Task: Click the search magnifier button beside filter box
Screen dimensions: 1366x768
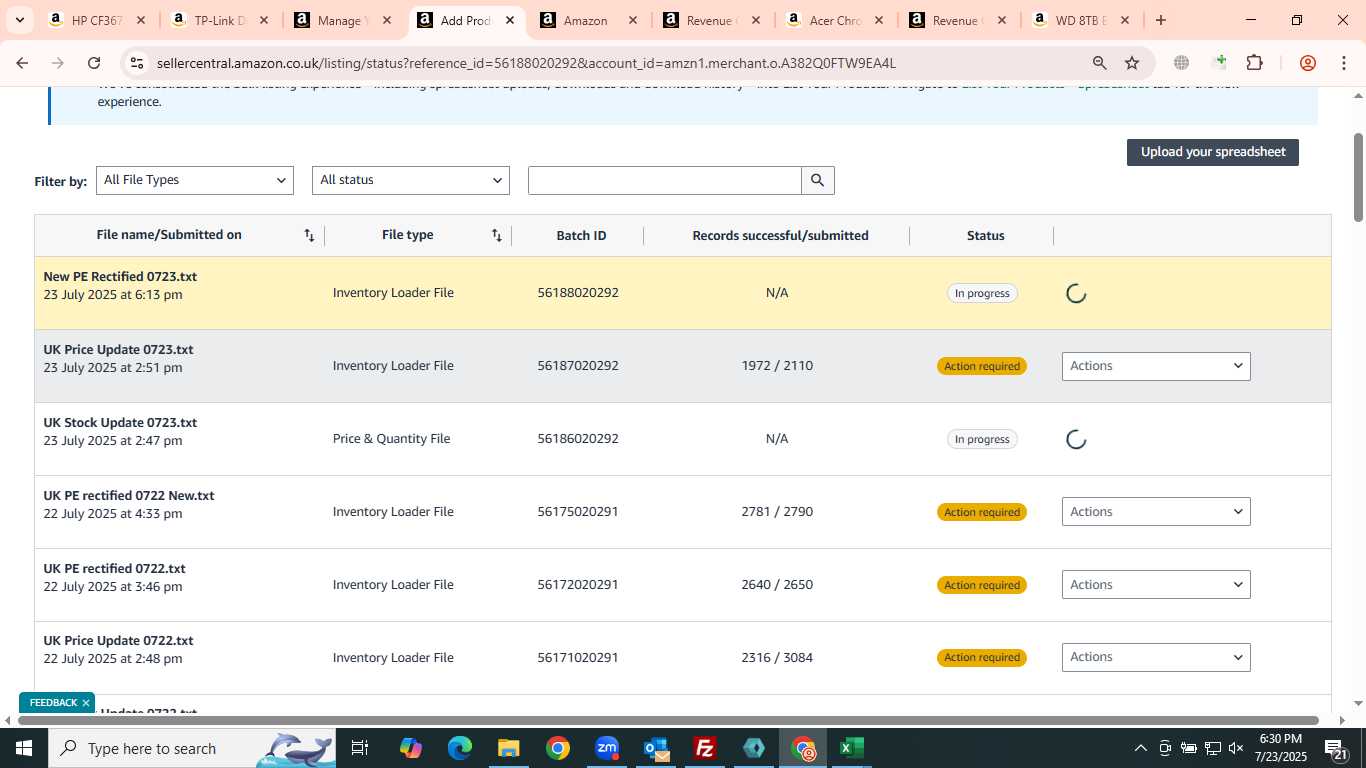Action: (817, 180)
